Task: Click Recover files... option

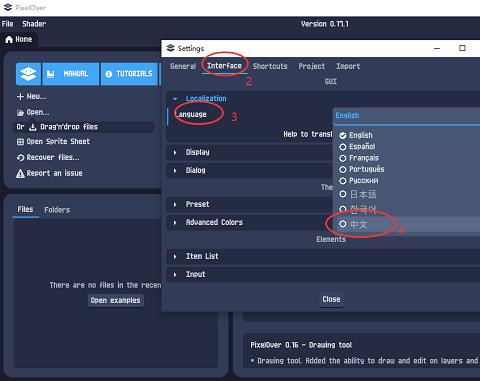Action: pyautogui.click(x=48, y=157)
